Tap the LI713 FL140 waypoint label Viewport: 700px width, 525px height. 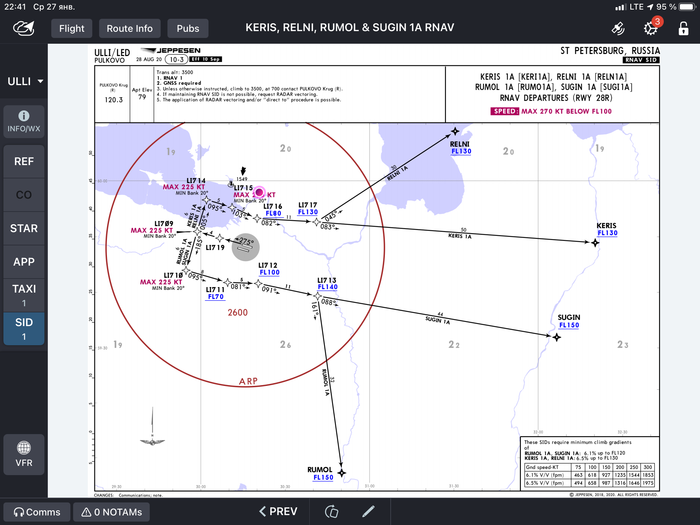(x=327, y=283)
